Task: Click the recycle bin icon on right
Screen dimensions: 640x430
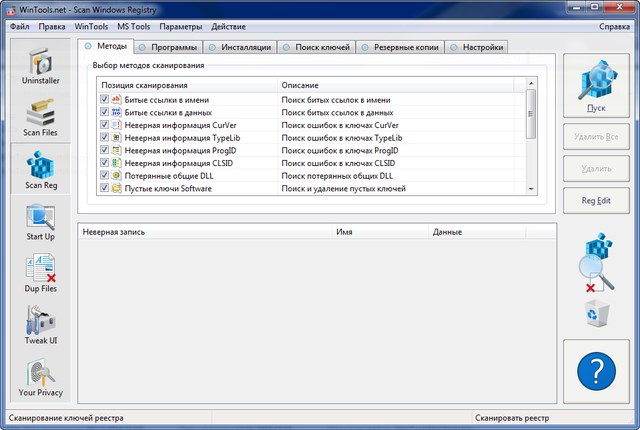Action: [597, 314]
